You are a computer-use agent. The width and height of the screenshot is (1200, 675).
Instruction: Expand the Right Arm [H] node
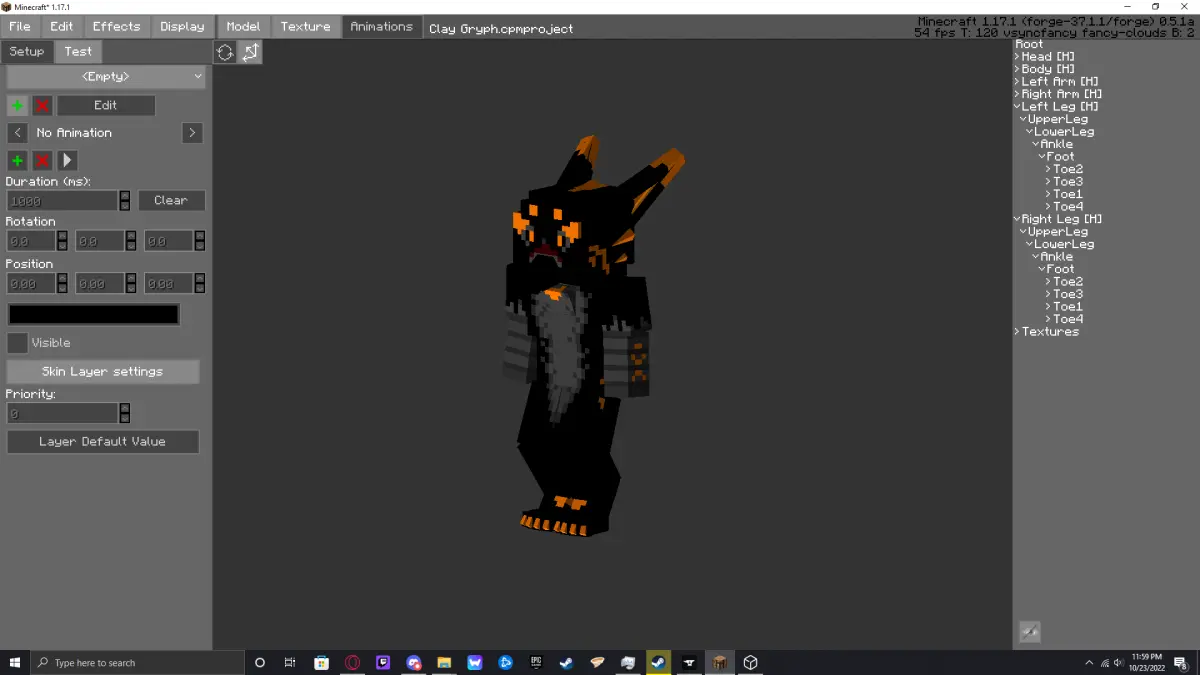pos(1017,94)
